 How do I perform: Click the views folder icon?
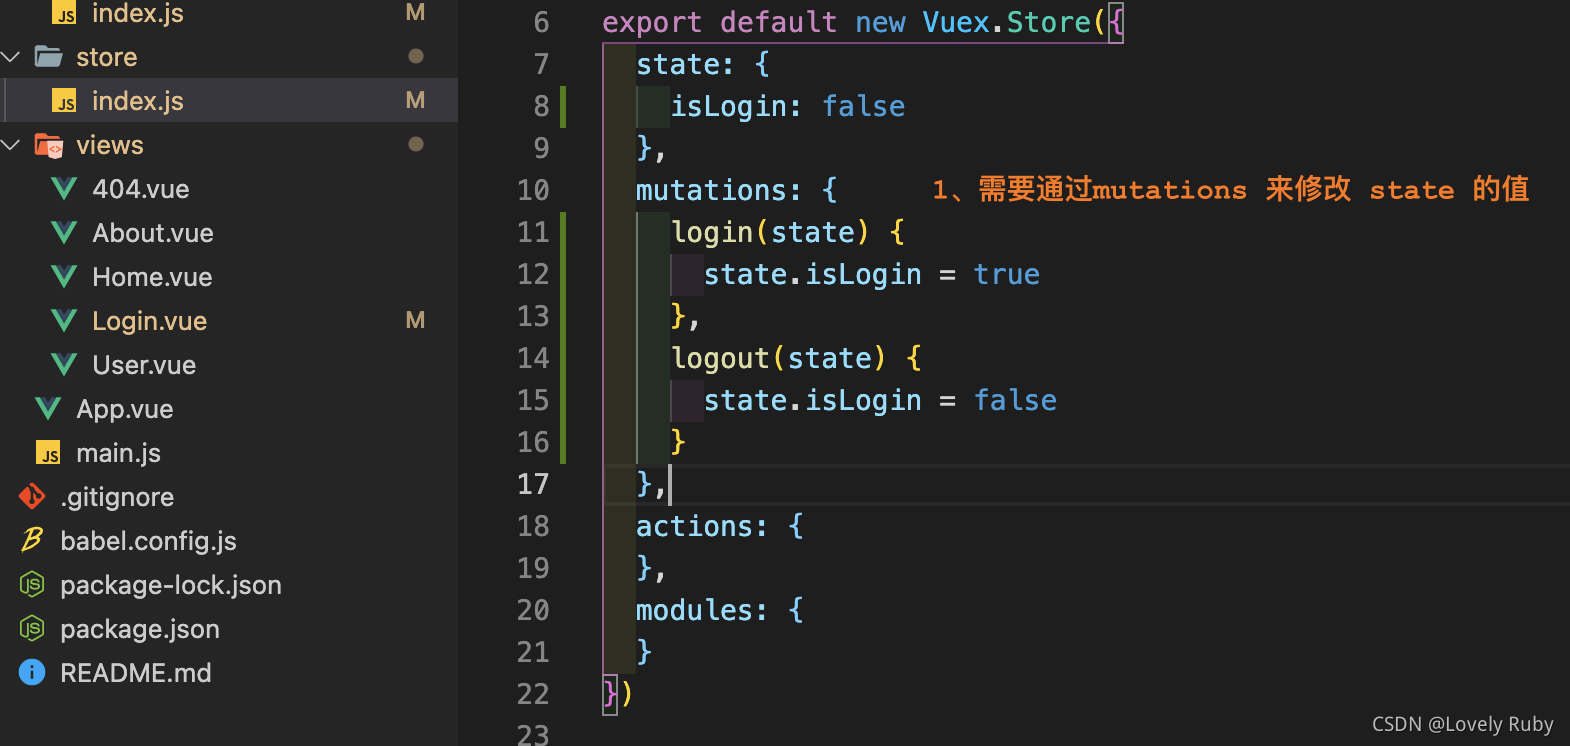[48, 145]
